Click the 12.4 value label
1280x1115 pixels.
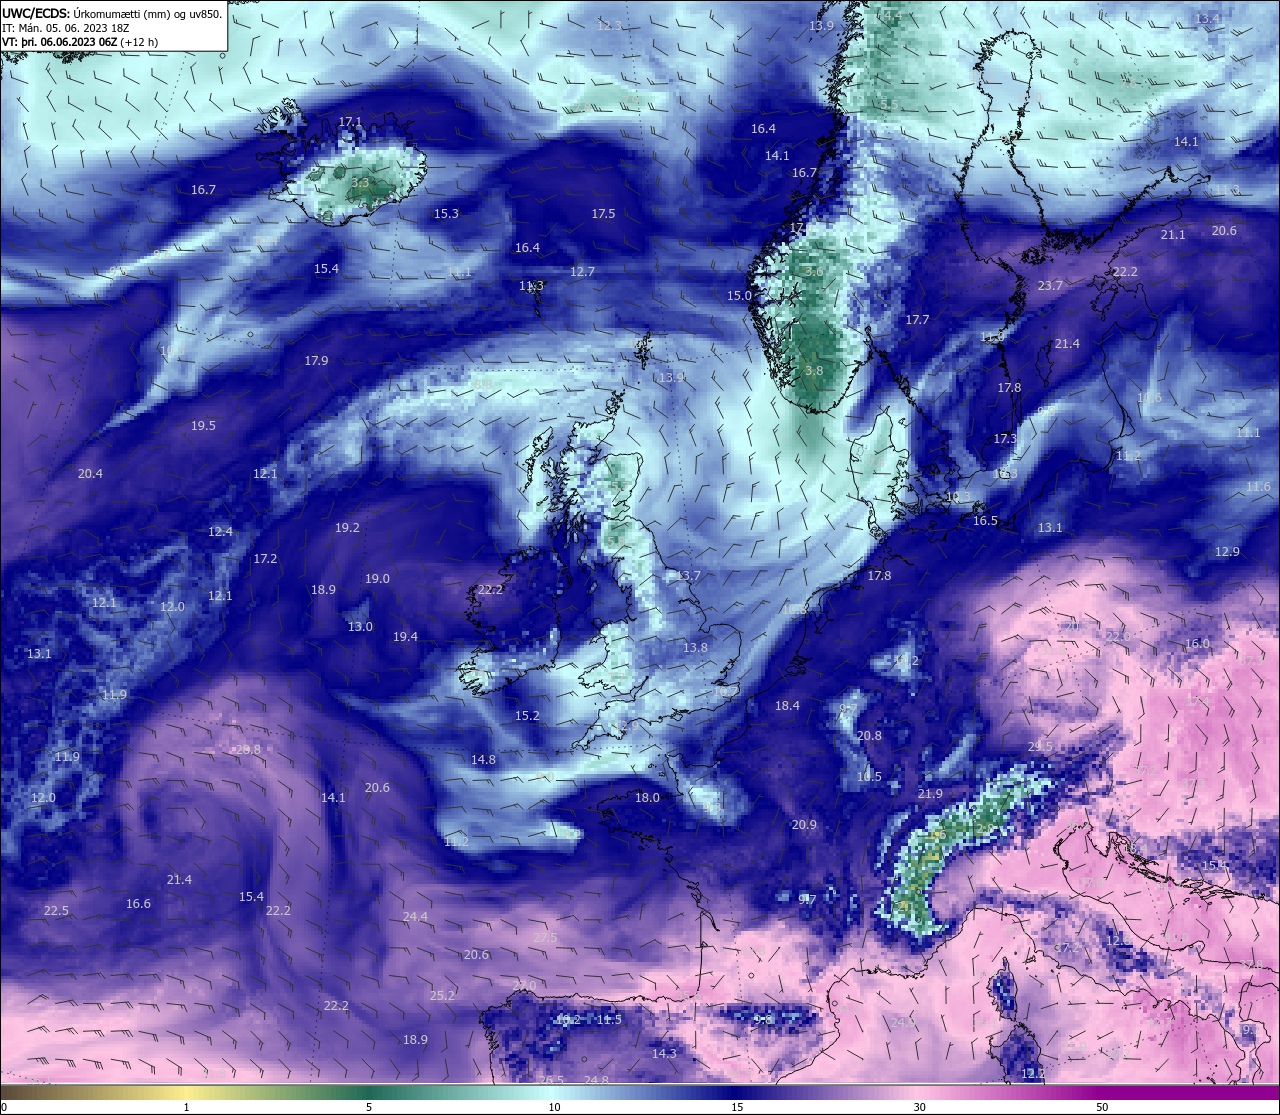coord(220,532)
